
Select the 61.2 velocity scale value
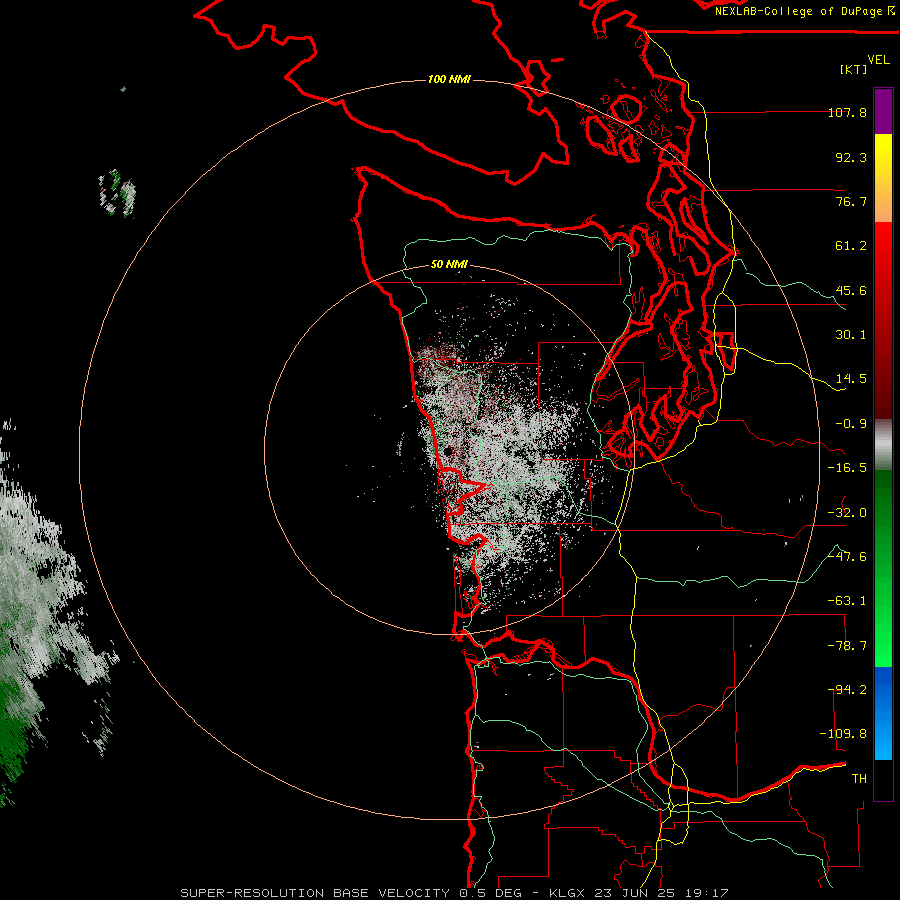851,246
